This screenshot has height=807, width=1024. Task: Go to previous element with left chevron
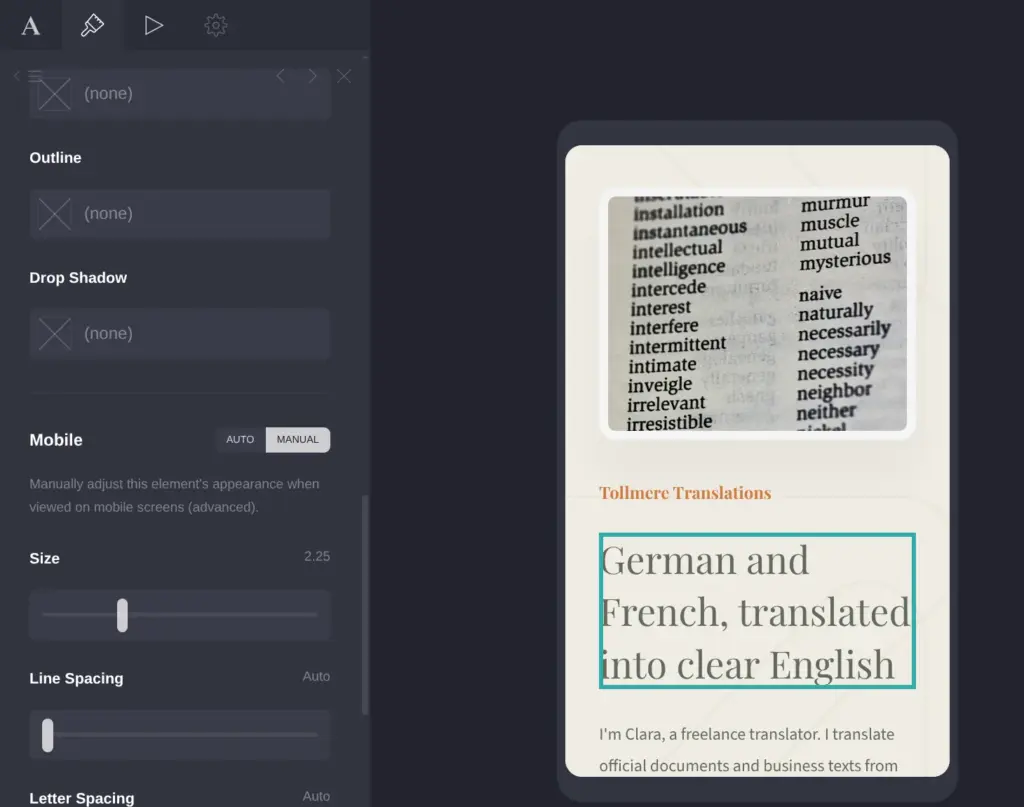click(280, 76)
